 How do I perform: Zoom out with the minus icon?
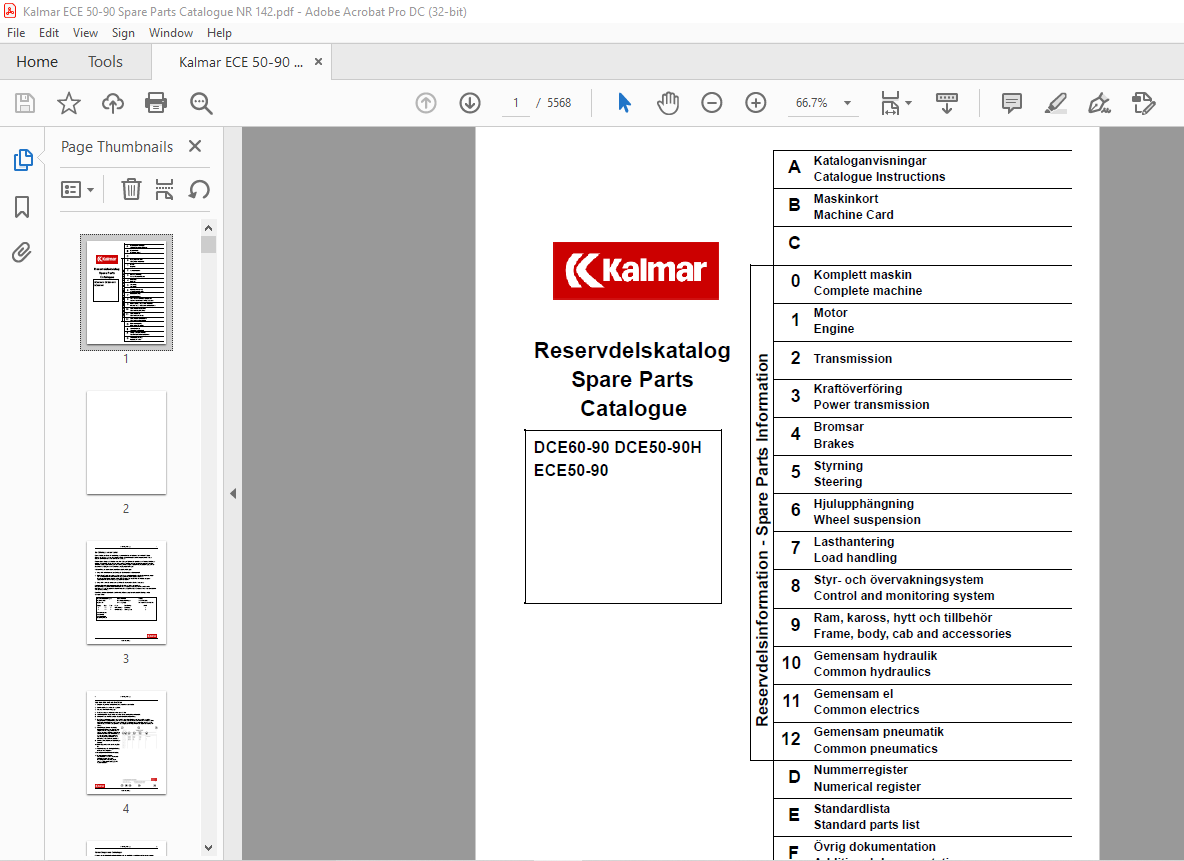(711, 103)
